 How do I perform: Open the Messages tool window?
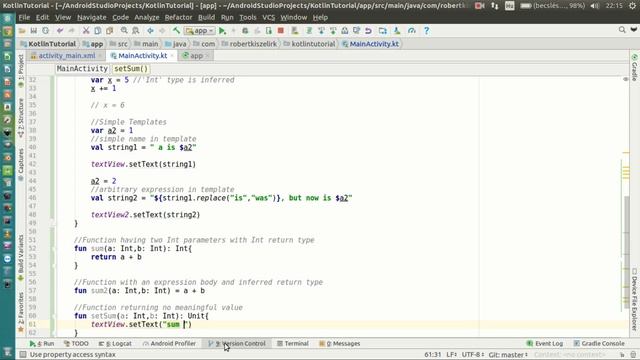pyautogui.click(x=340, y=344)
